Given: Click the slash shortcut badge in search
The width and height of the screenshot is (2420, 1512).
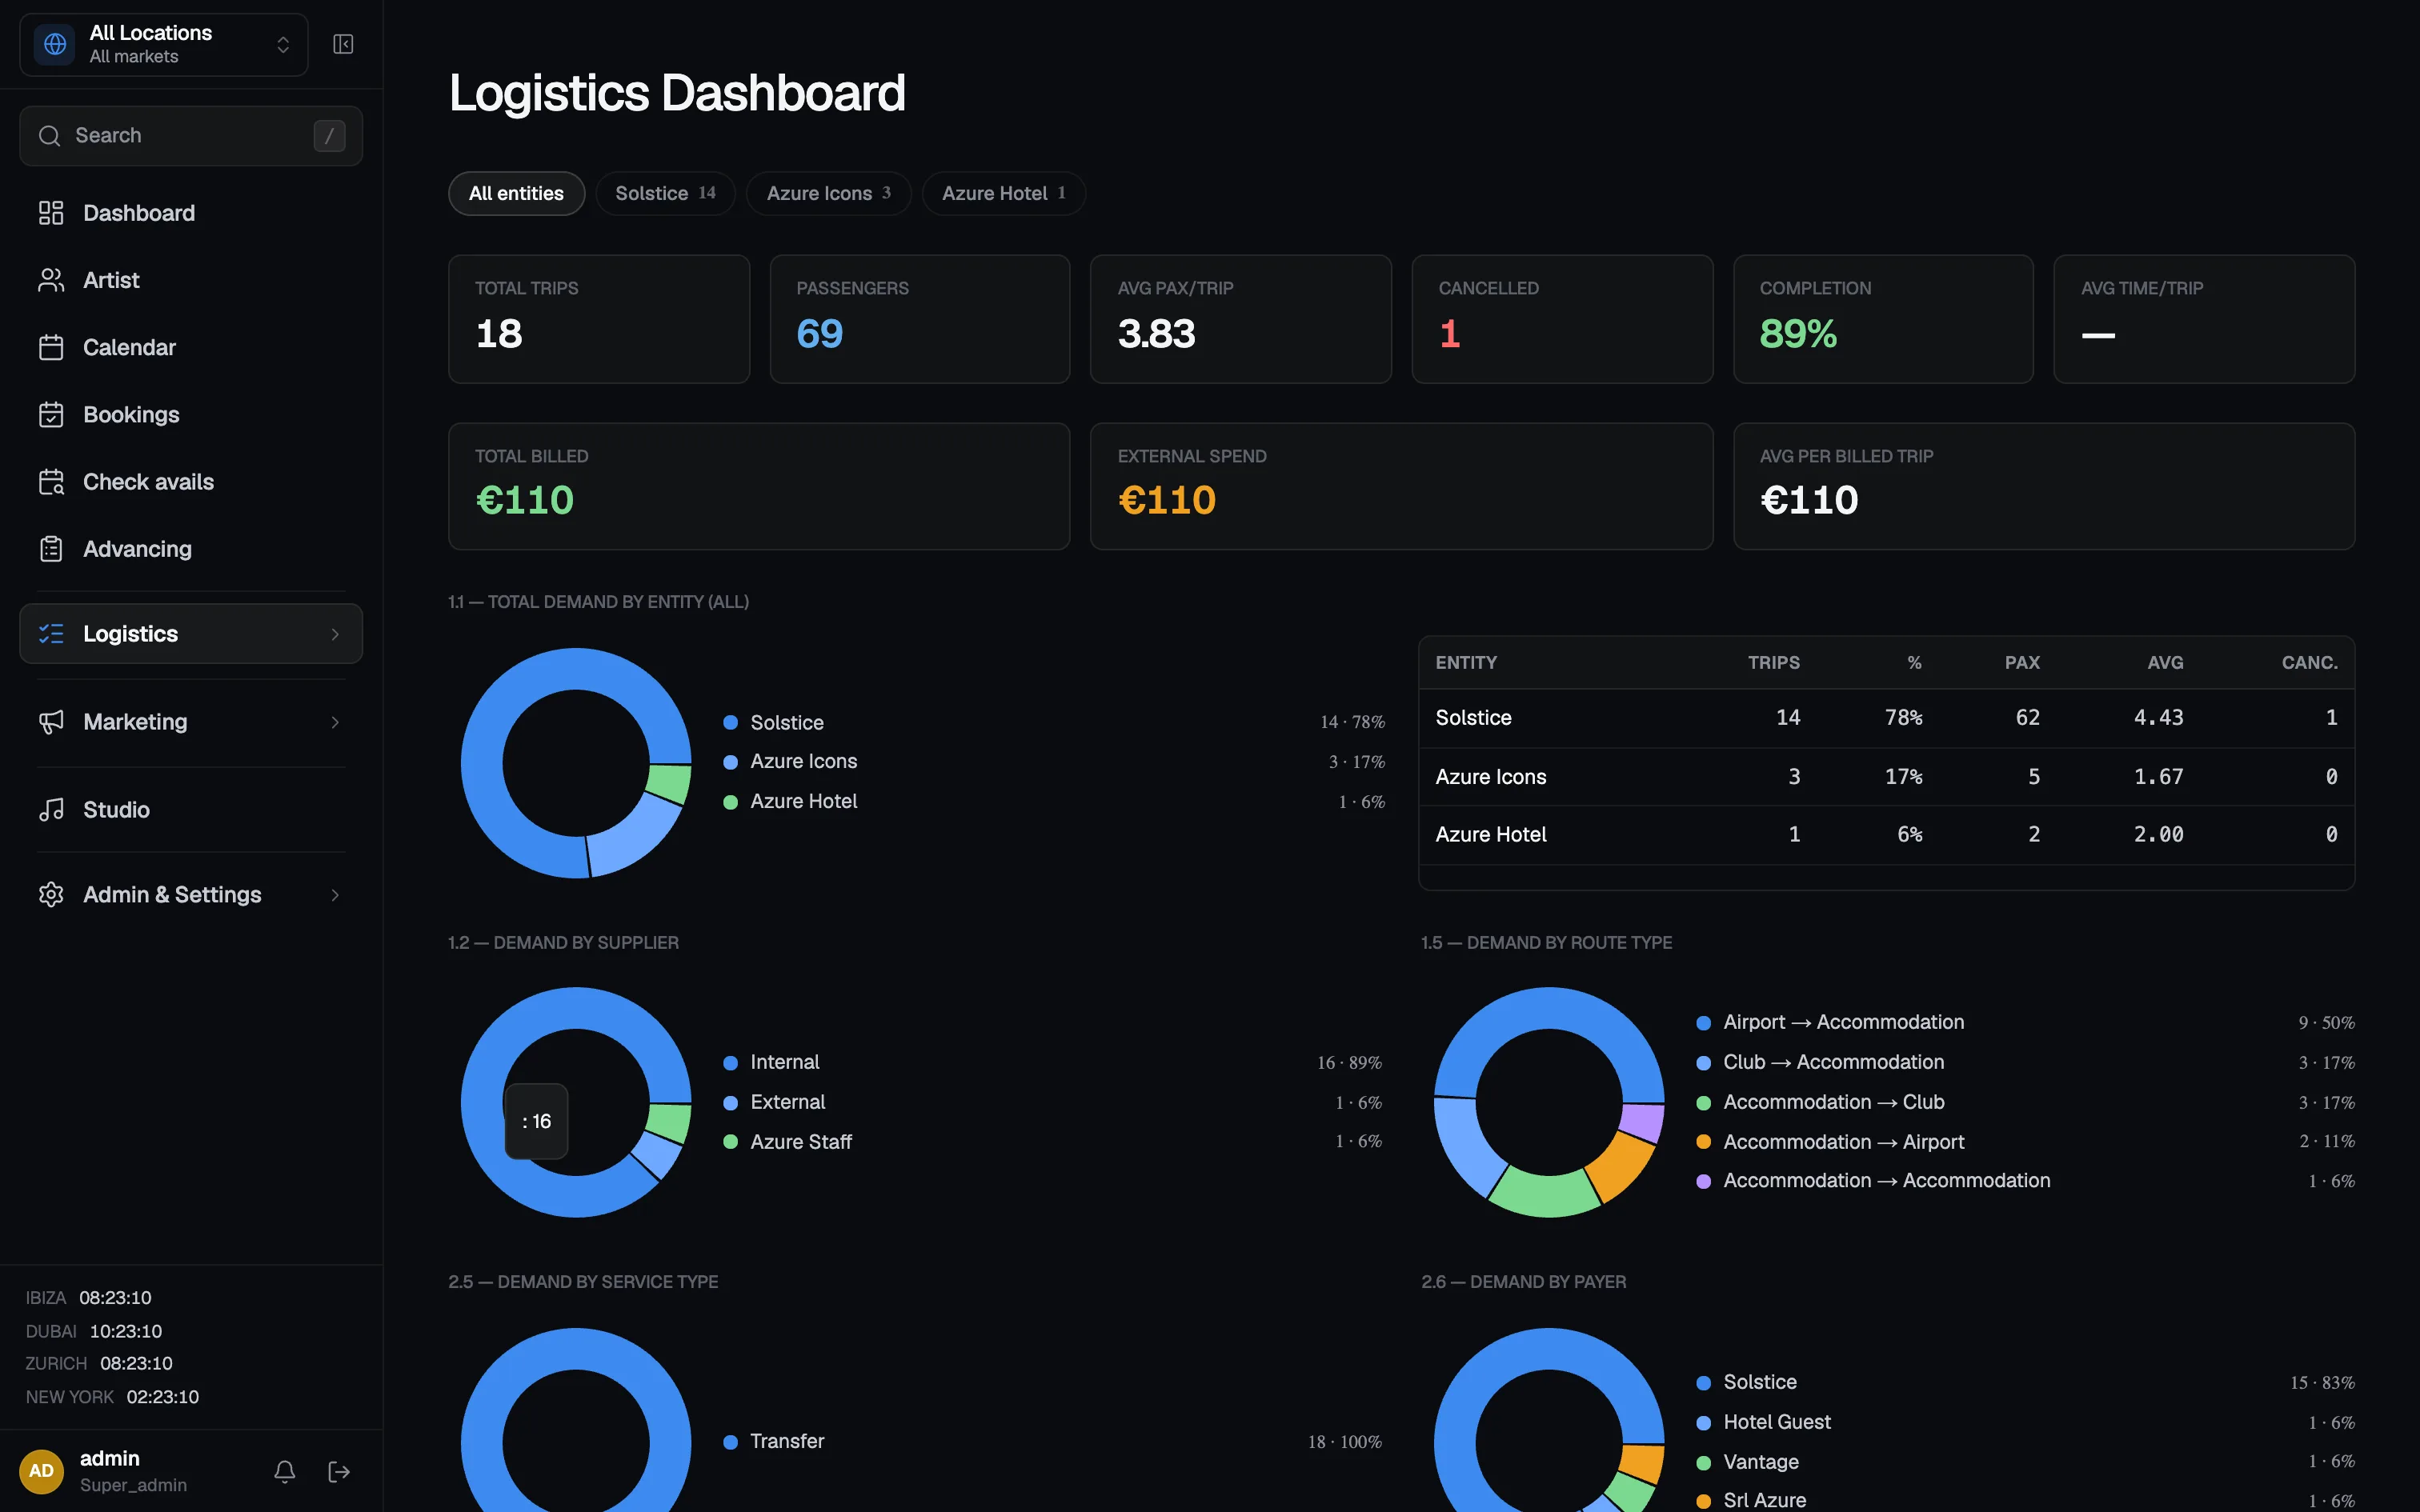Looking at the screenshot, I should 329,135.
